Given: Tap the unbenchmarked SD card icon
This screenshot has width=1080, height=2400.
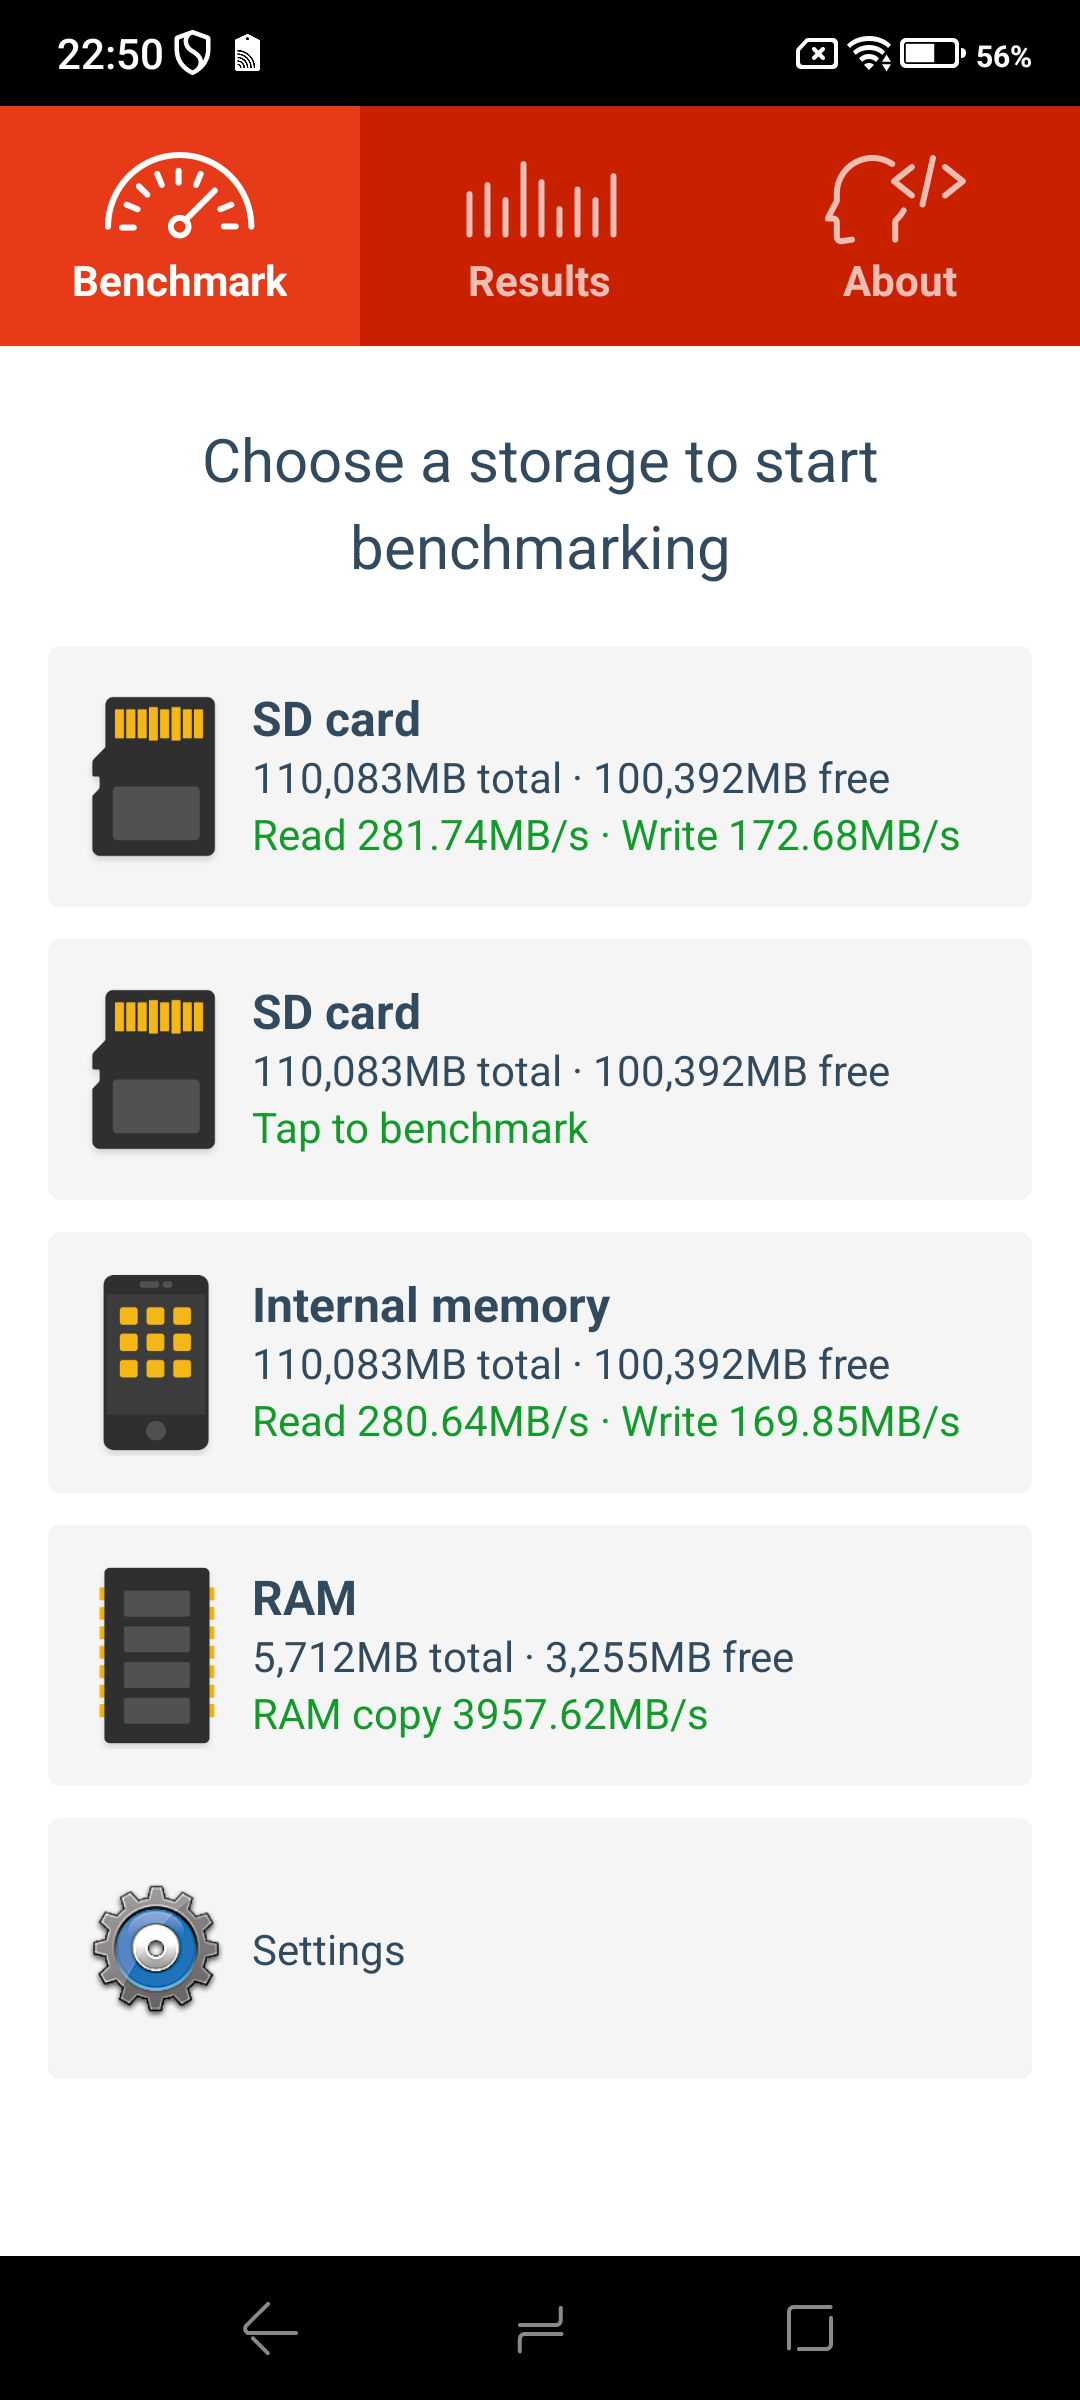Looking at the screenshot, I should click(x=154, y=1069).
